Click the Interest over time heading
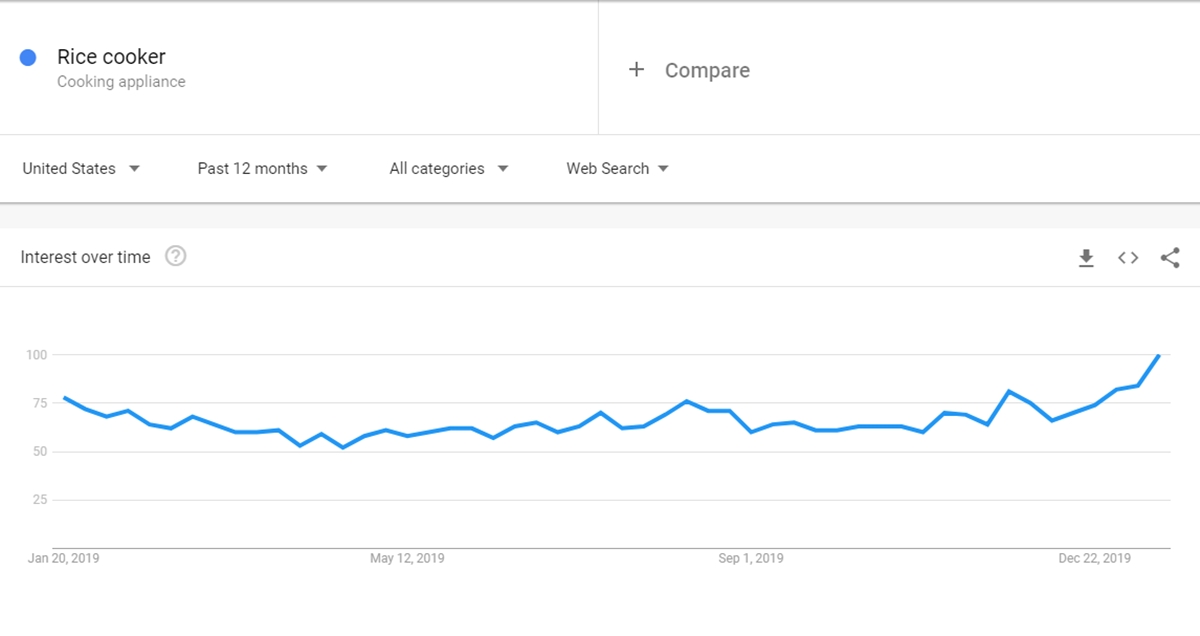 click(x=85, y=257)
